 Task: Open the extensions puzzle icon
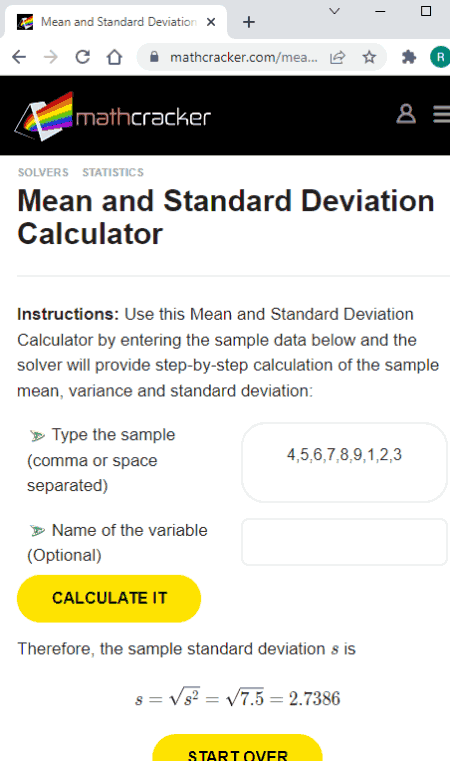click(x=409, y=57)
